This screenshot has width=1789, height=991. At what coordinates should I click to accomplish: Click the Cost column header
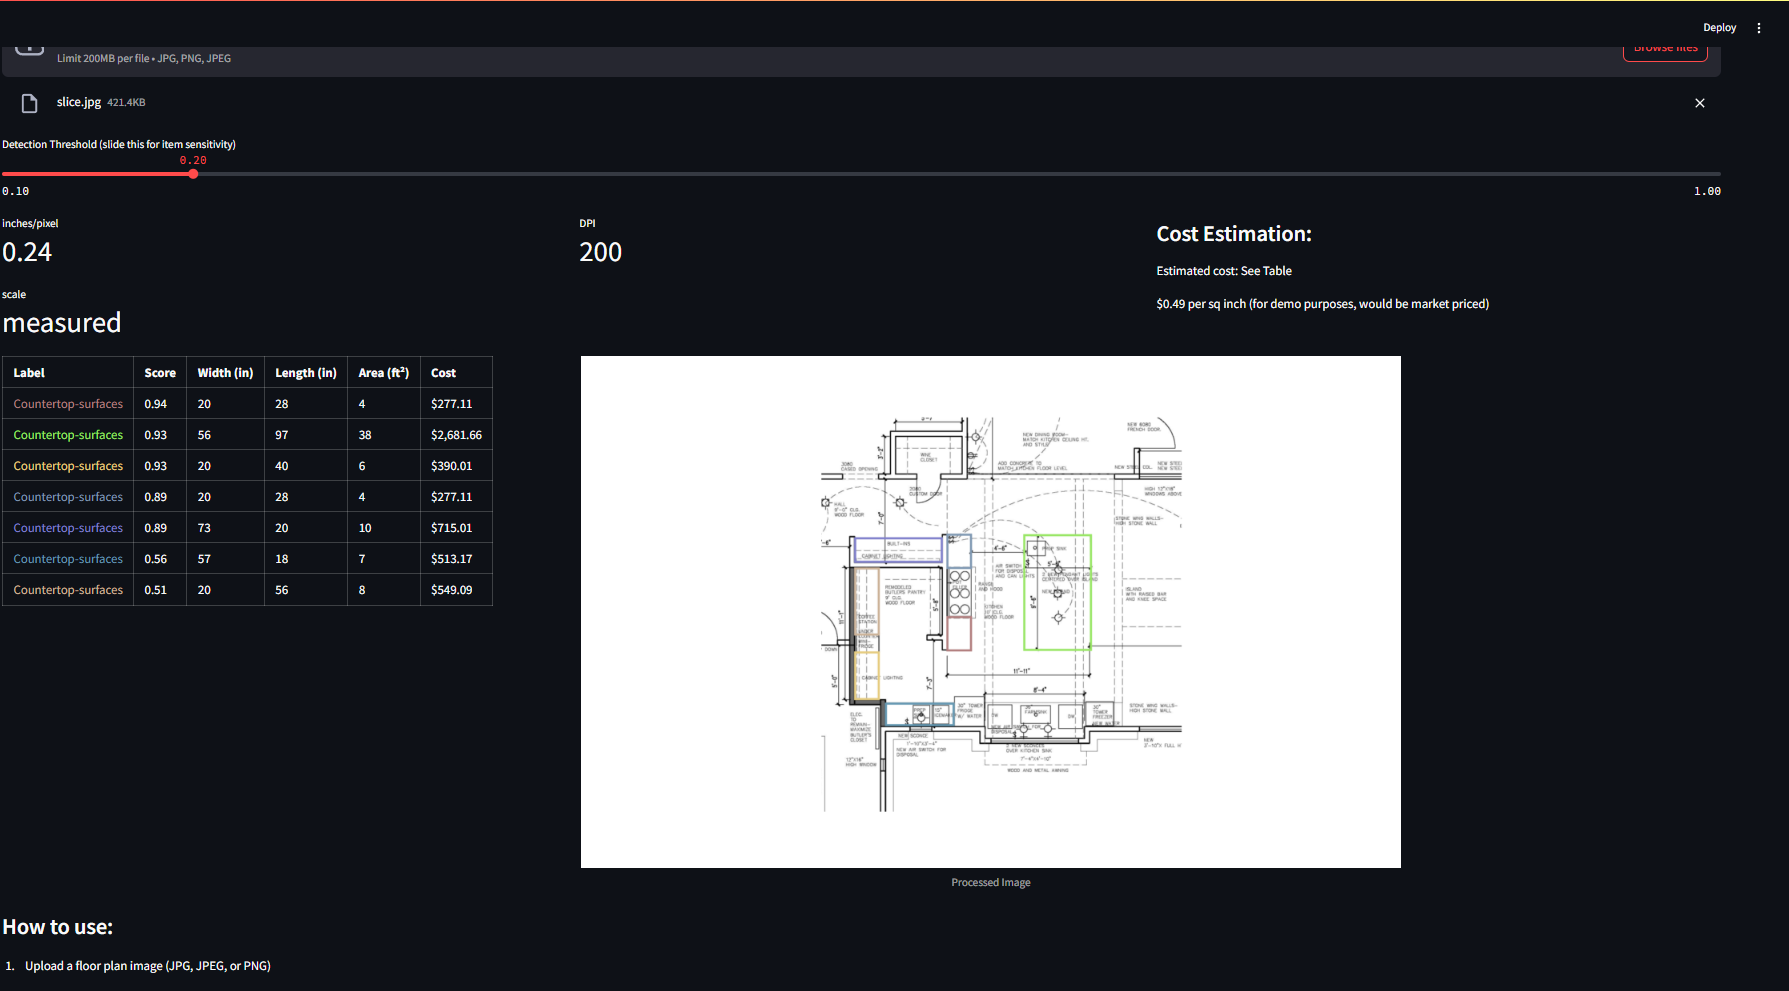[x=443, y=372]
